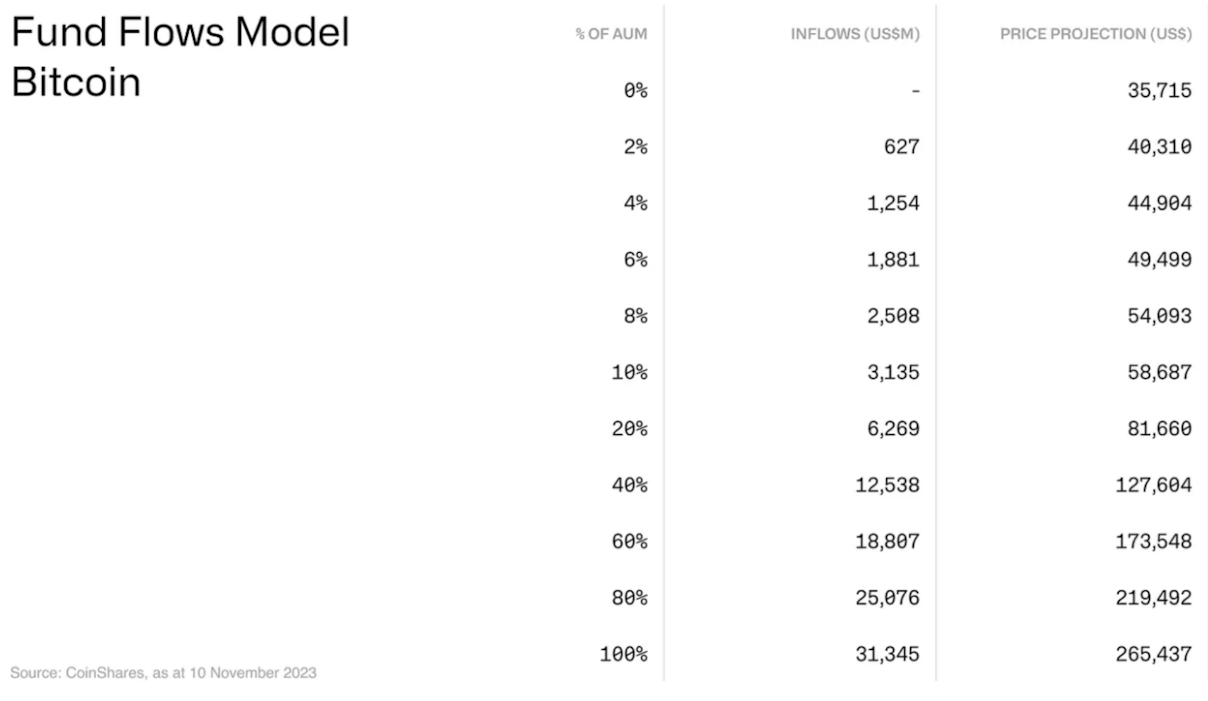Select the 265,437 price projection value

point(1154,656)
